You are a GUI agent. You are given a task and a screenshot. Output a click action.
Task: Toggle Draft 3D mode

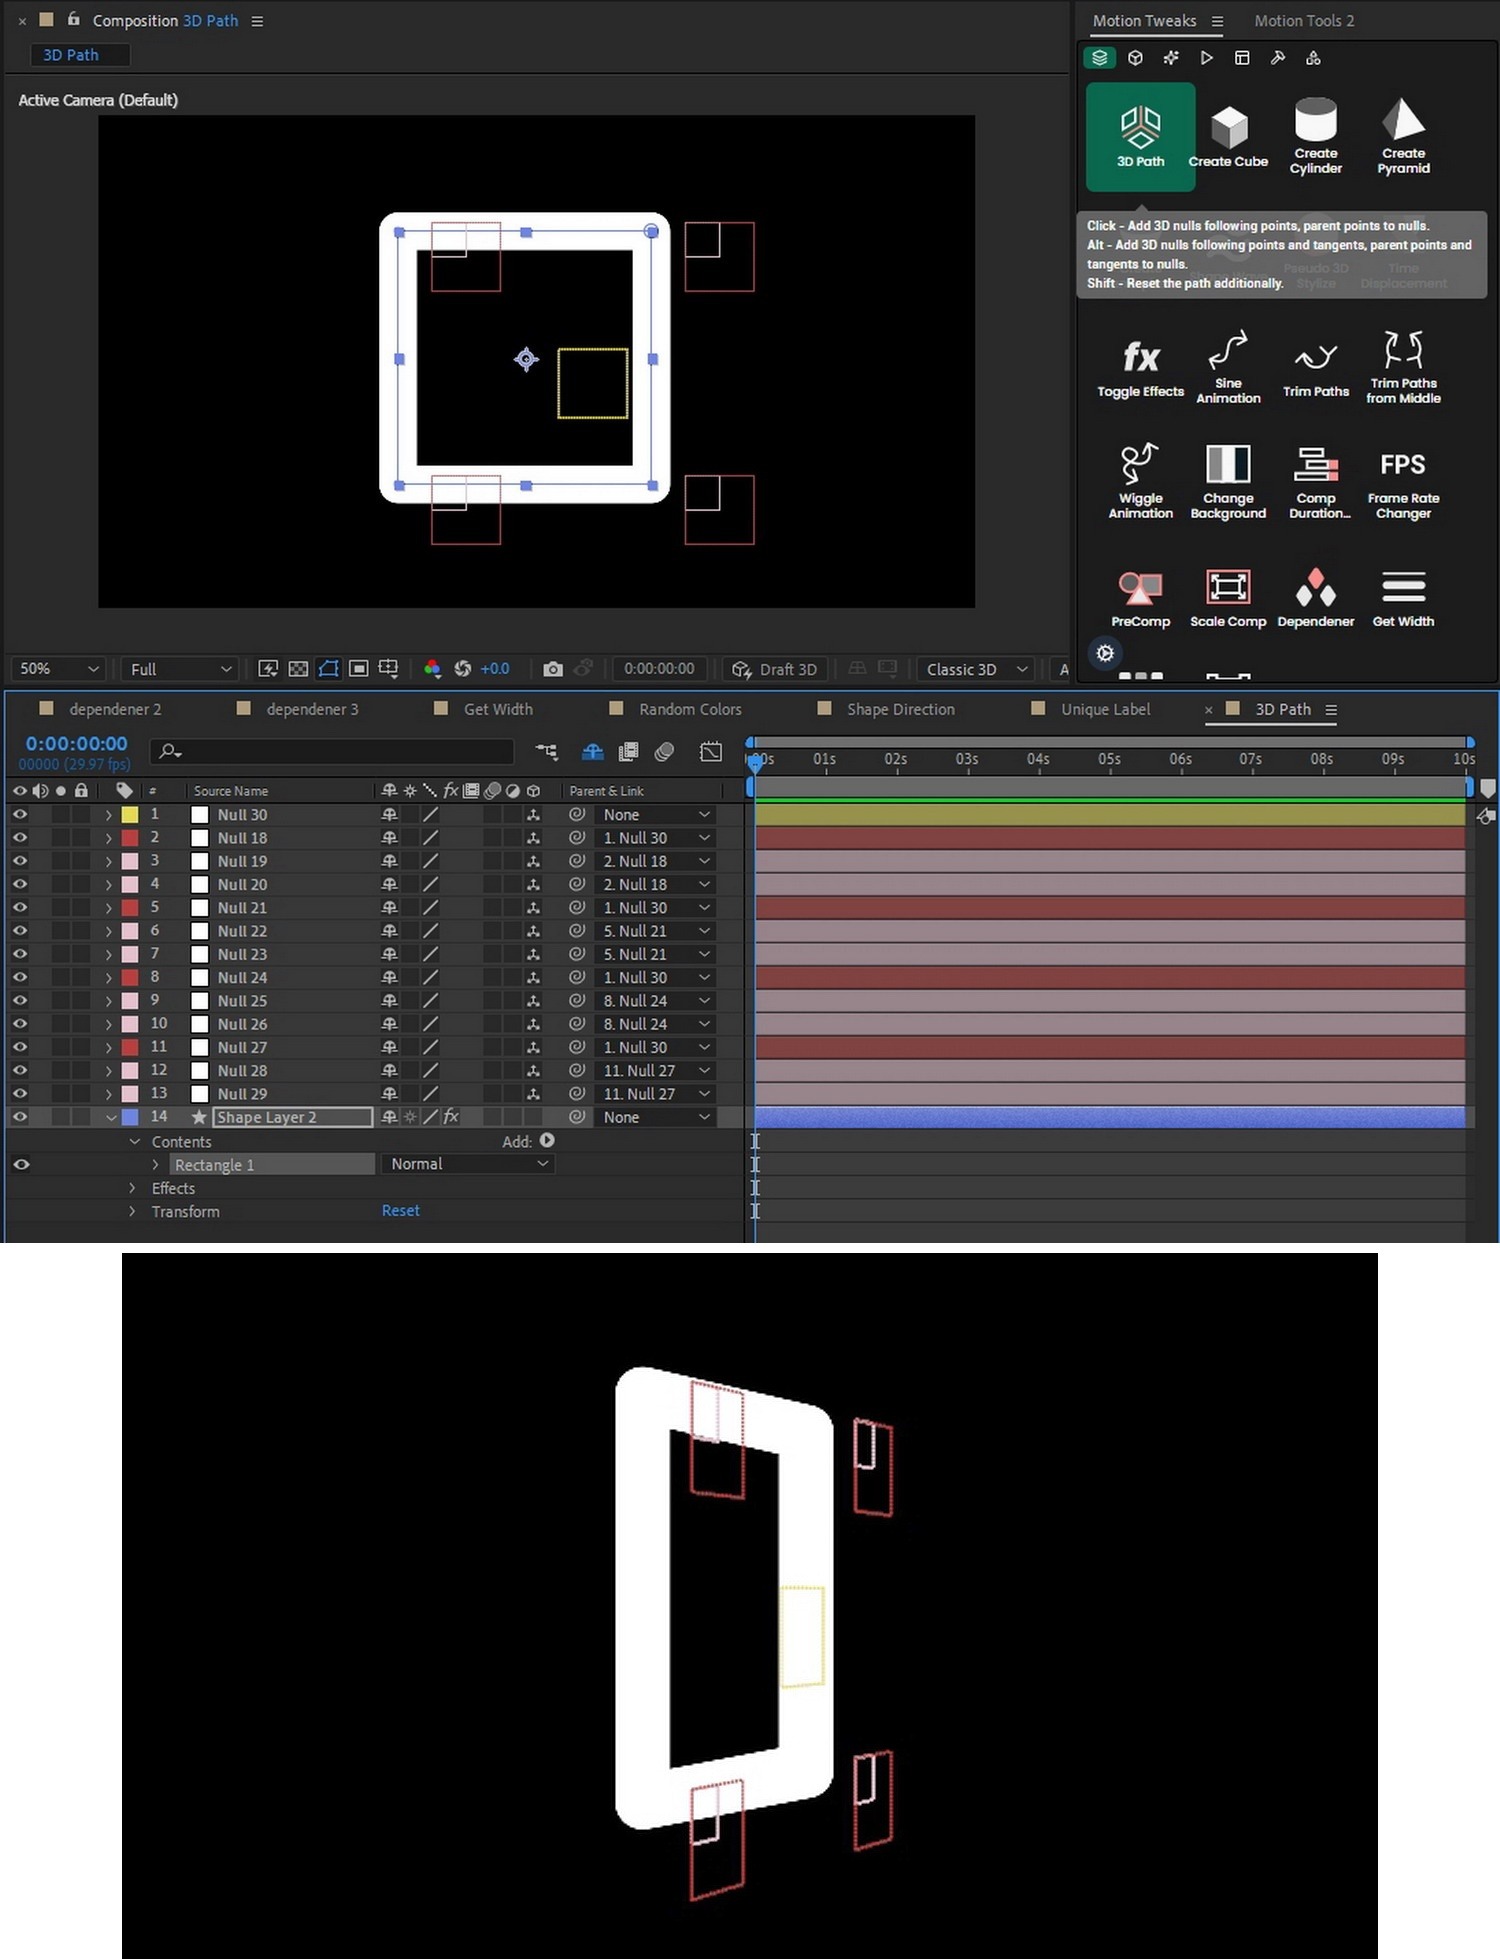click(775, 669)
